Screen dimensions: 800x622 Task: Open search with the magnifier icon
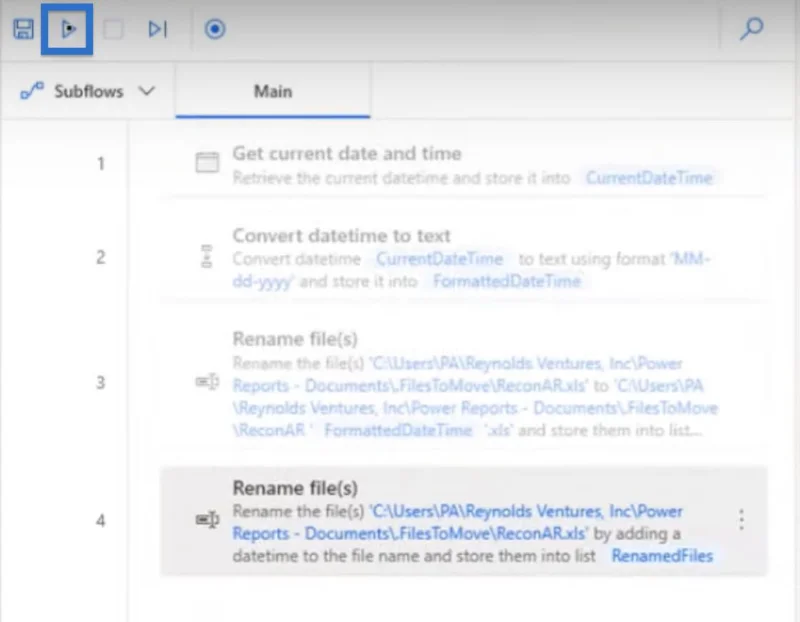tap(752, 29)
